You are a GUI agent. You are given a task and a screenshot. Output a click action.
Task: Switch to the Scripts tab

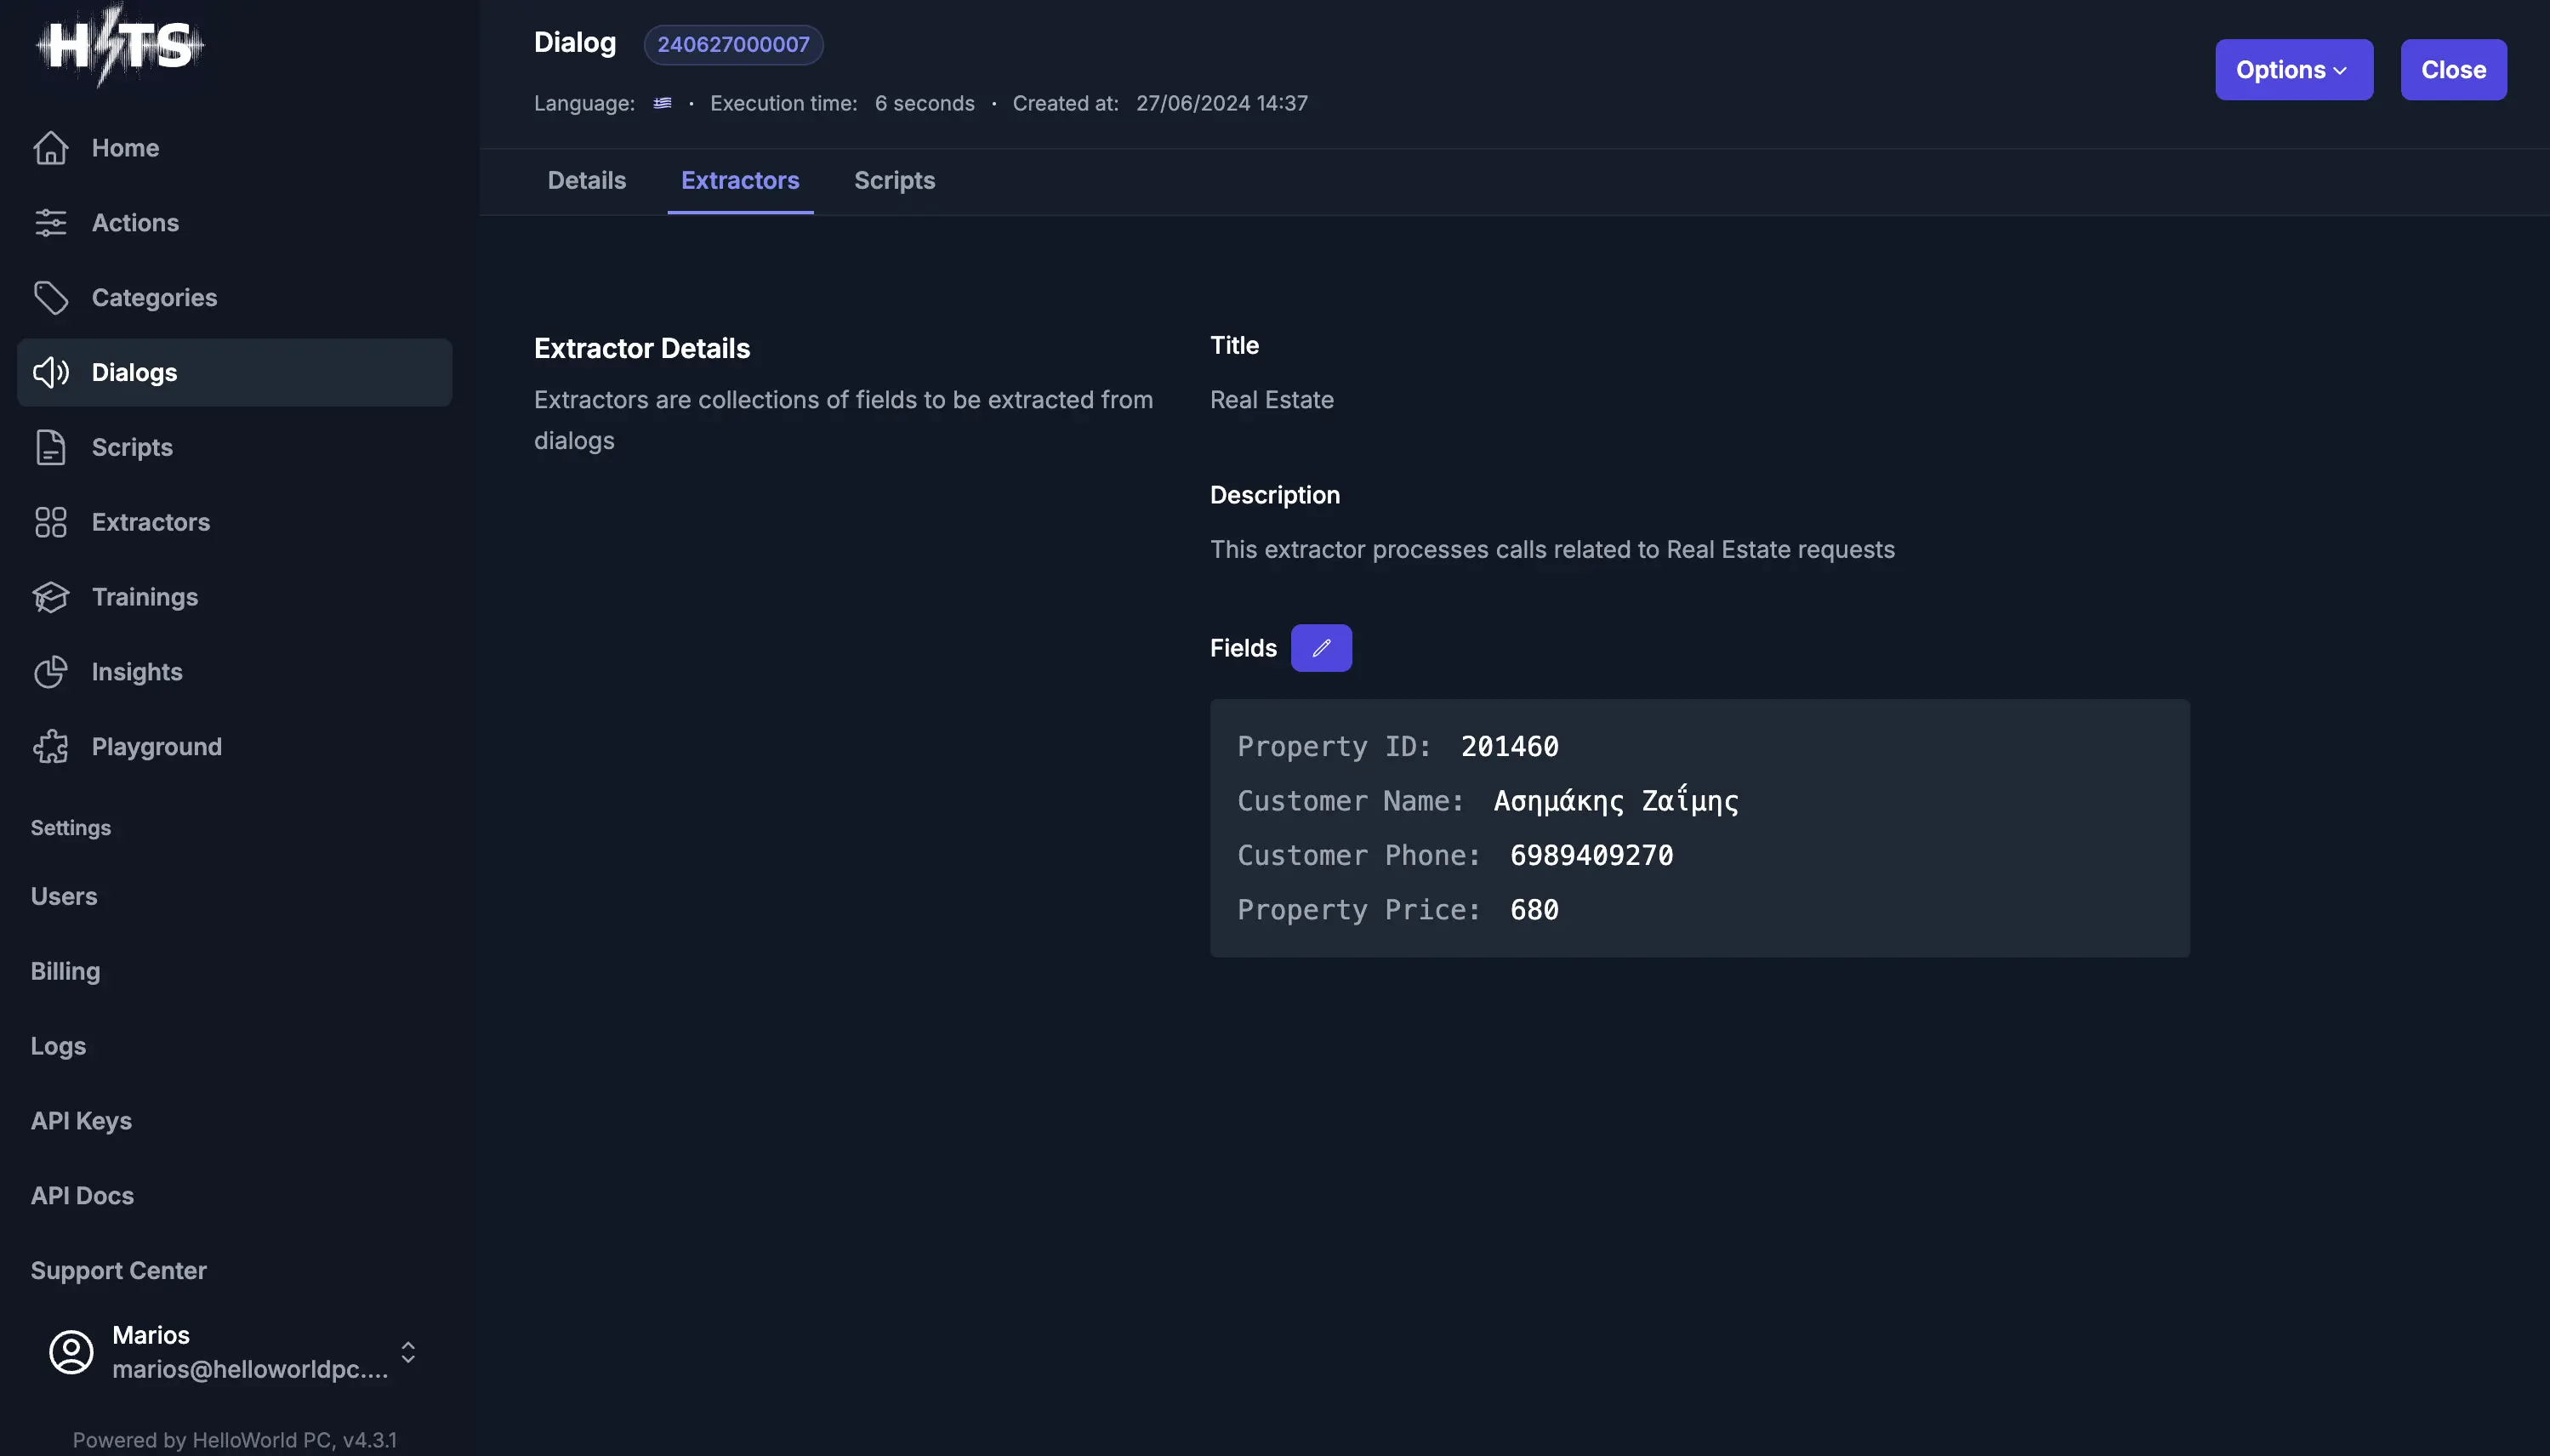[x=895, y=180]
